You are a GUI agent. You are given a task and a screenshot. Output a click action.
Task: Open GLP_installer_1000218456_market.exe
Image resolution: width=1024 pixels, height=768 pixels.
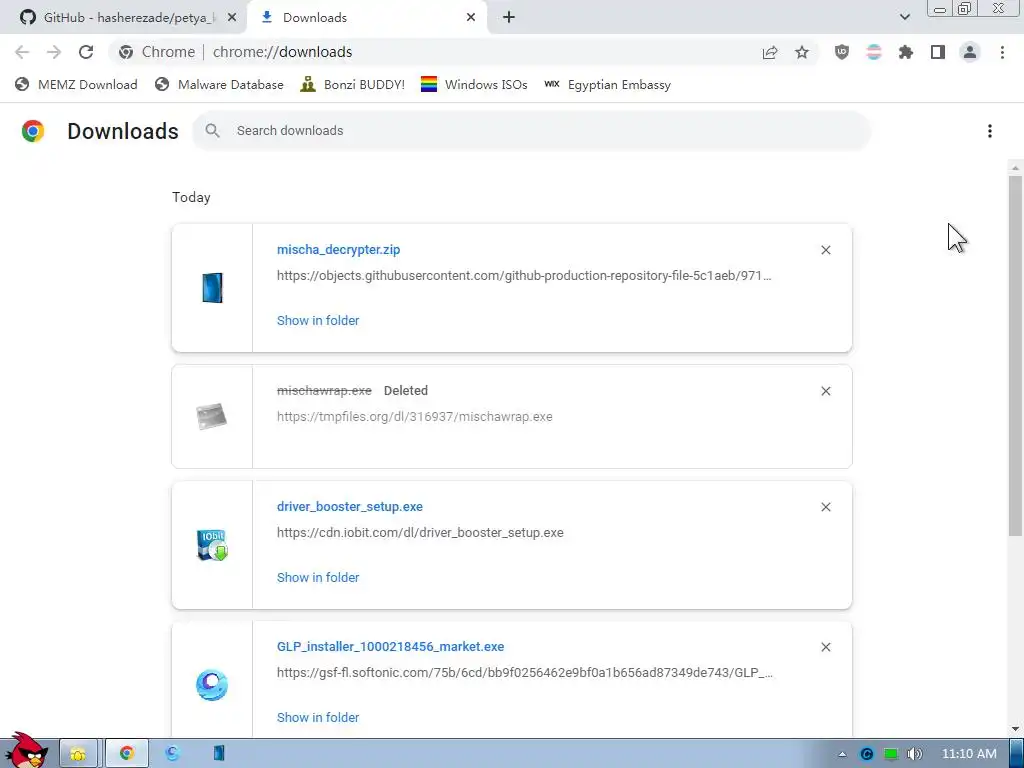(391, 647)
